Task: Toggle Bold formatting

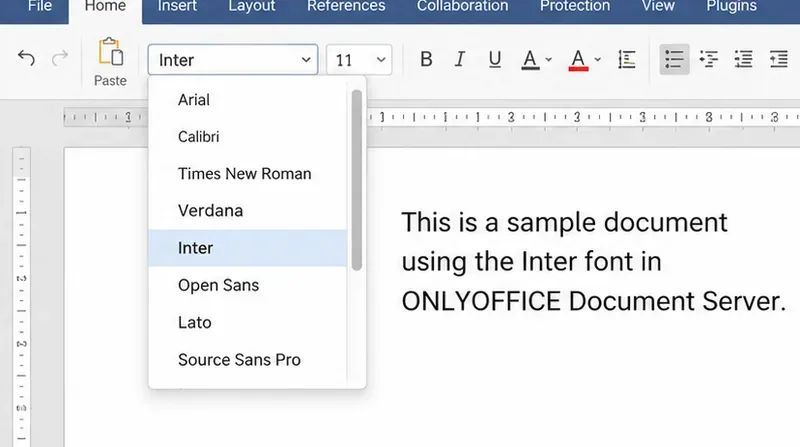Action: click(x=427, y=59)
